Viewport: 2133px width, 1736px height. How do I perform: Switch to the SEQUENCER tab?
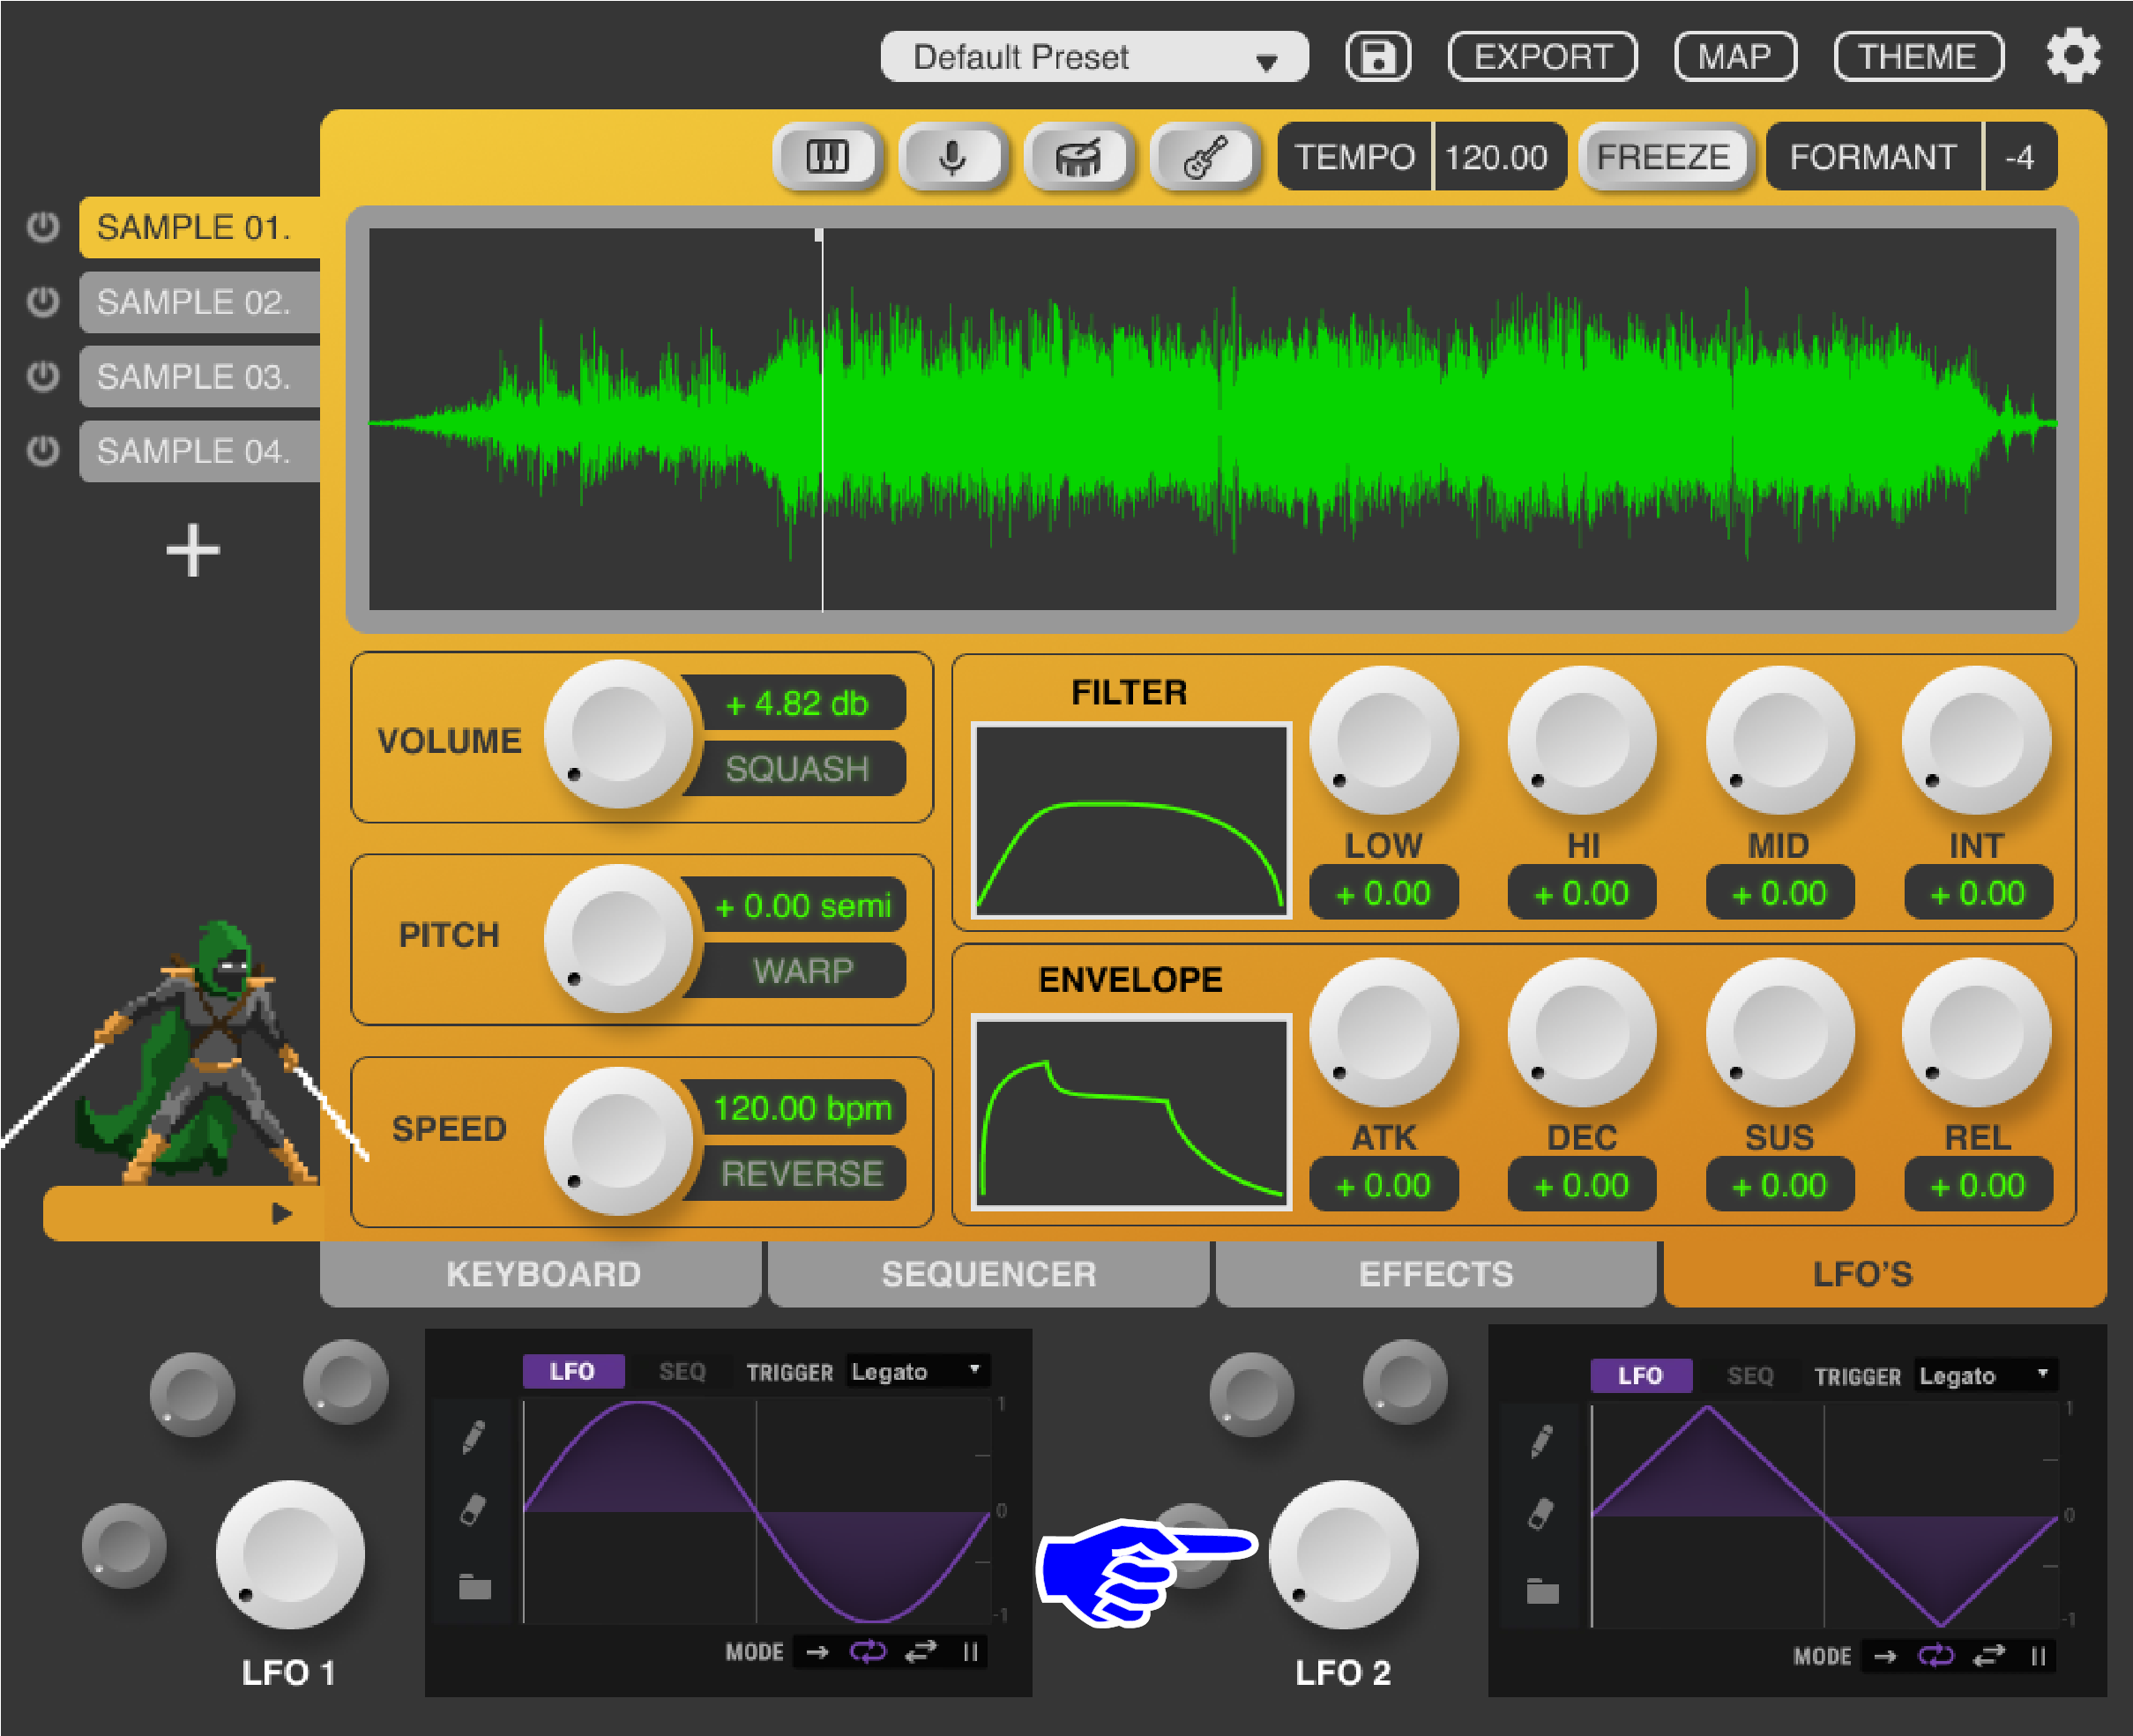989,1274
